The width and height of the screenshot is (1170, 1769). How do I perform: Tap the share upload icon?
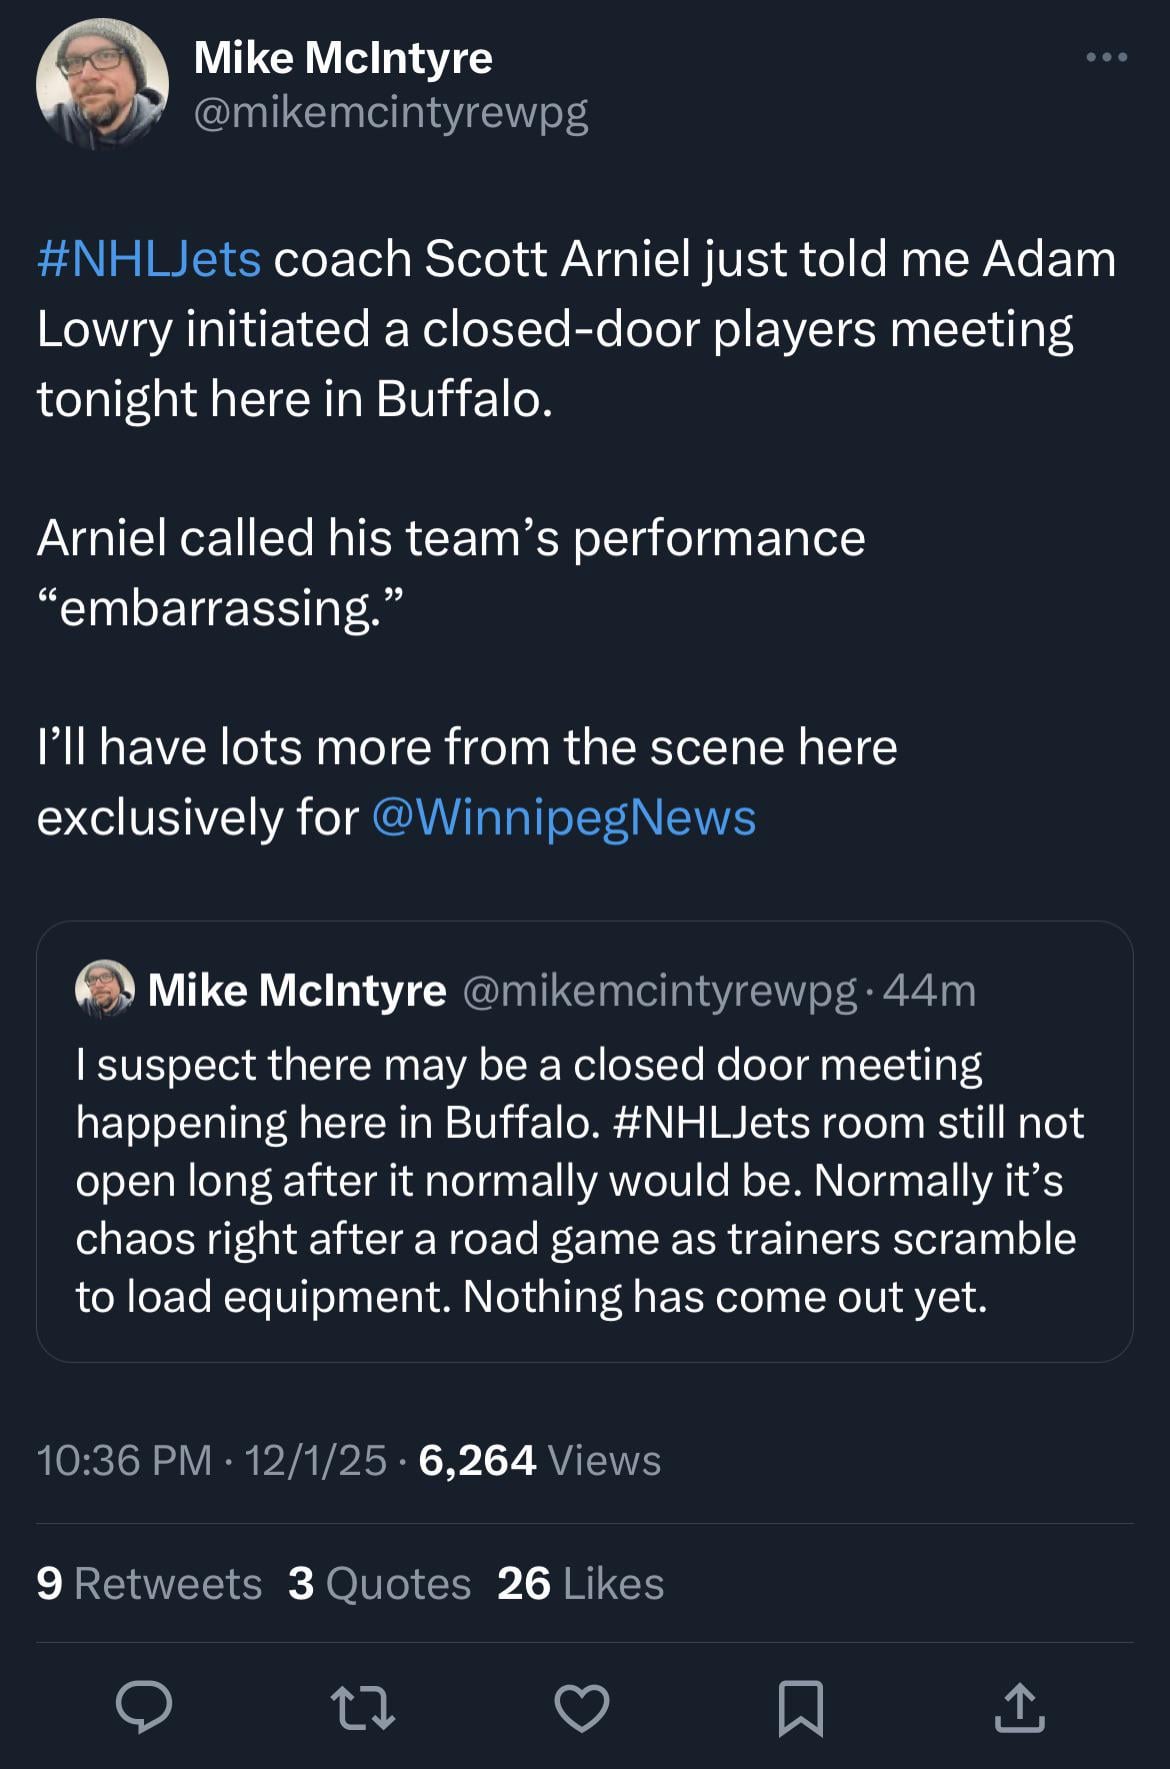point(1019,1706)
